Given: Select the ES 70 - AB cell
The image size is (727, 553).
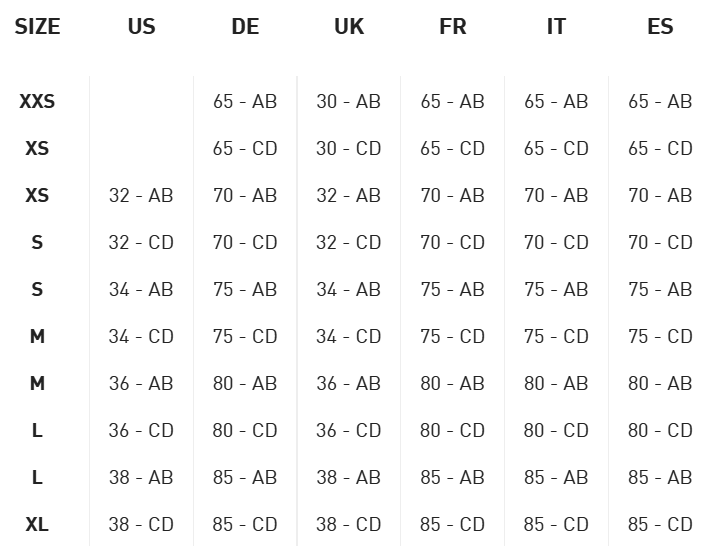Looking at the screenshot, I should tap(660, 195).
